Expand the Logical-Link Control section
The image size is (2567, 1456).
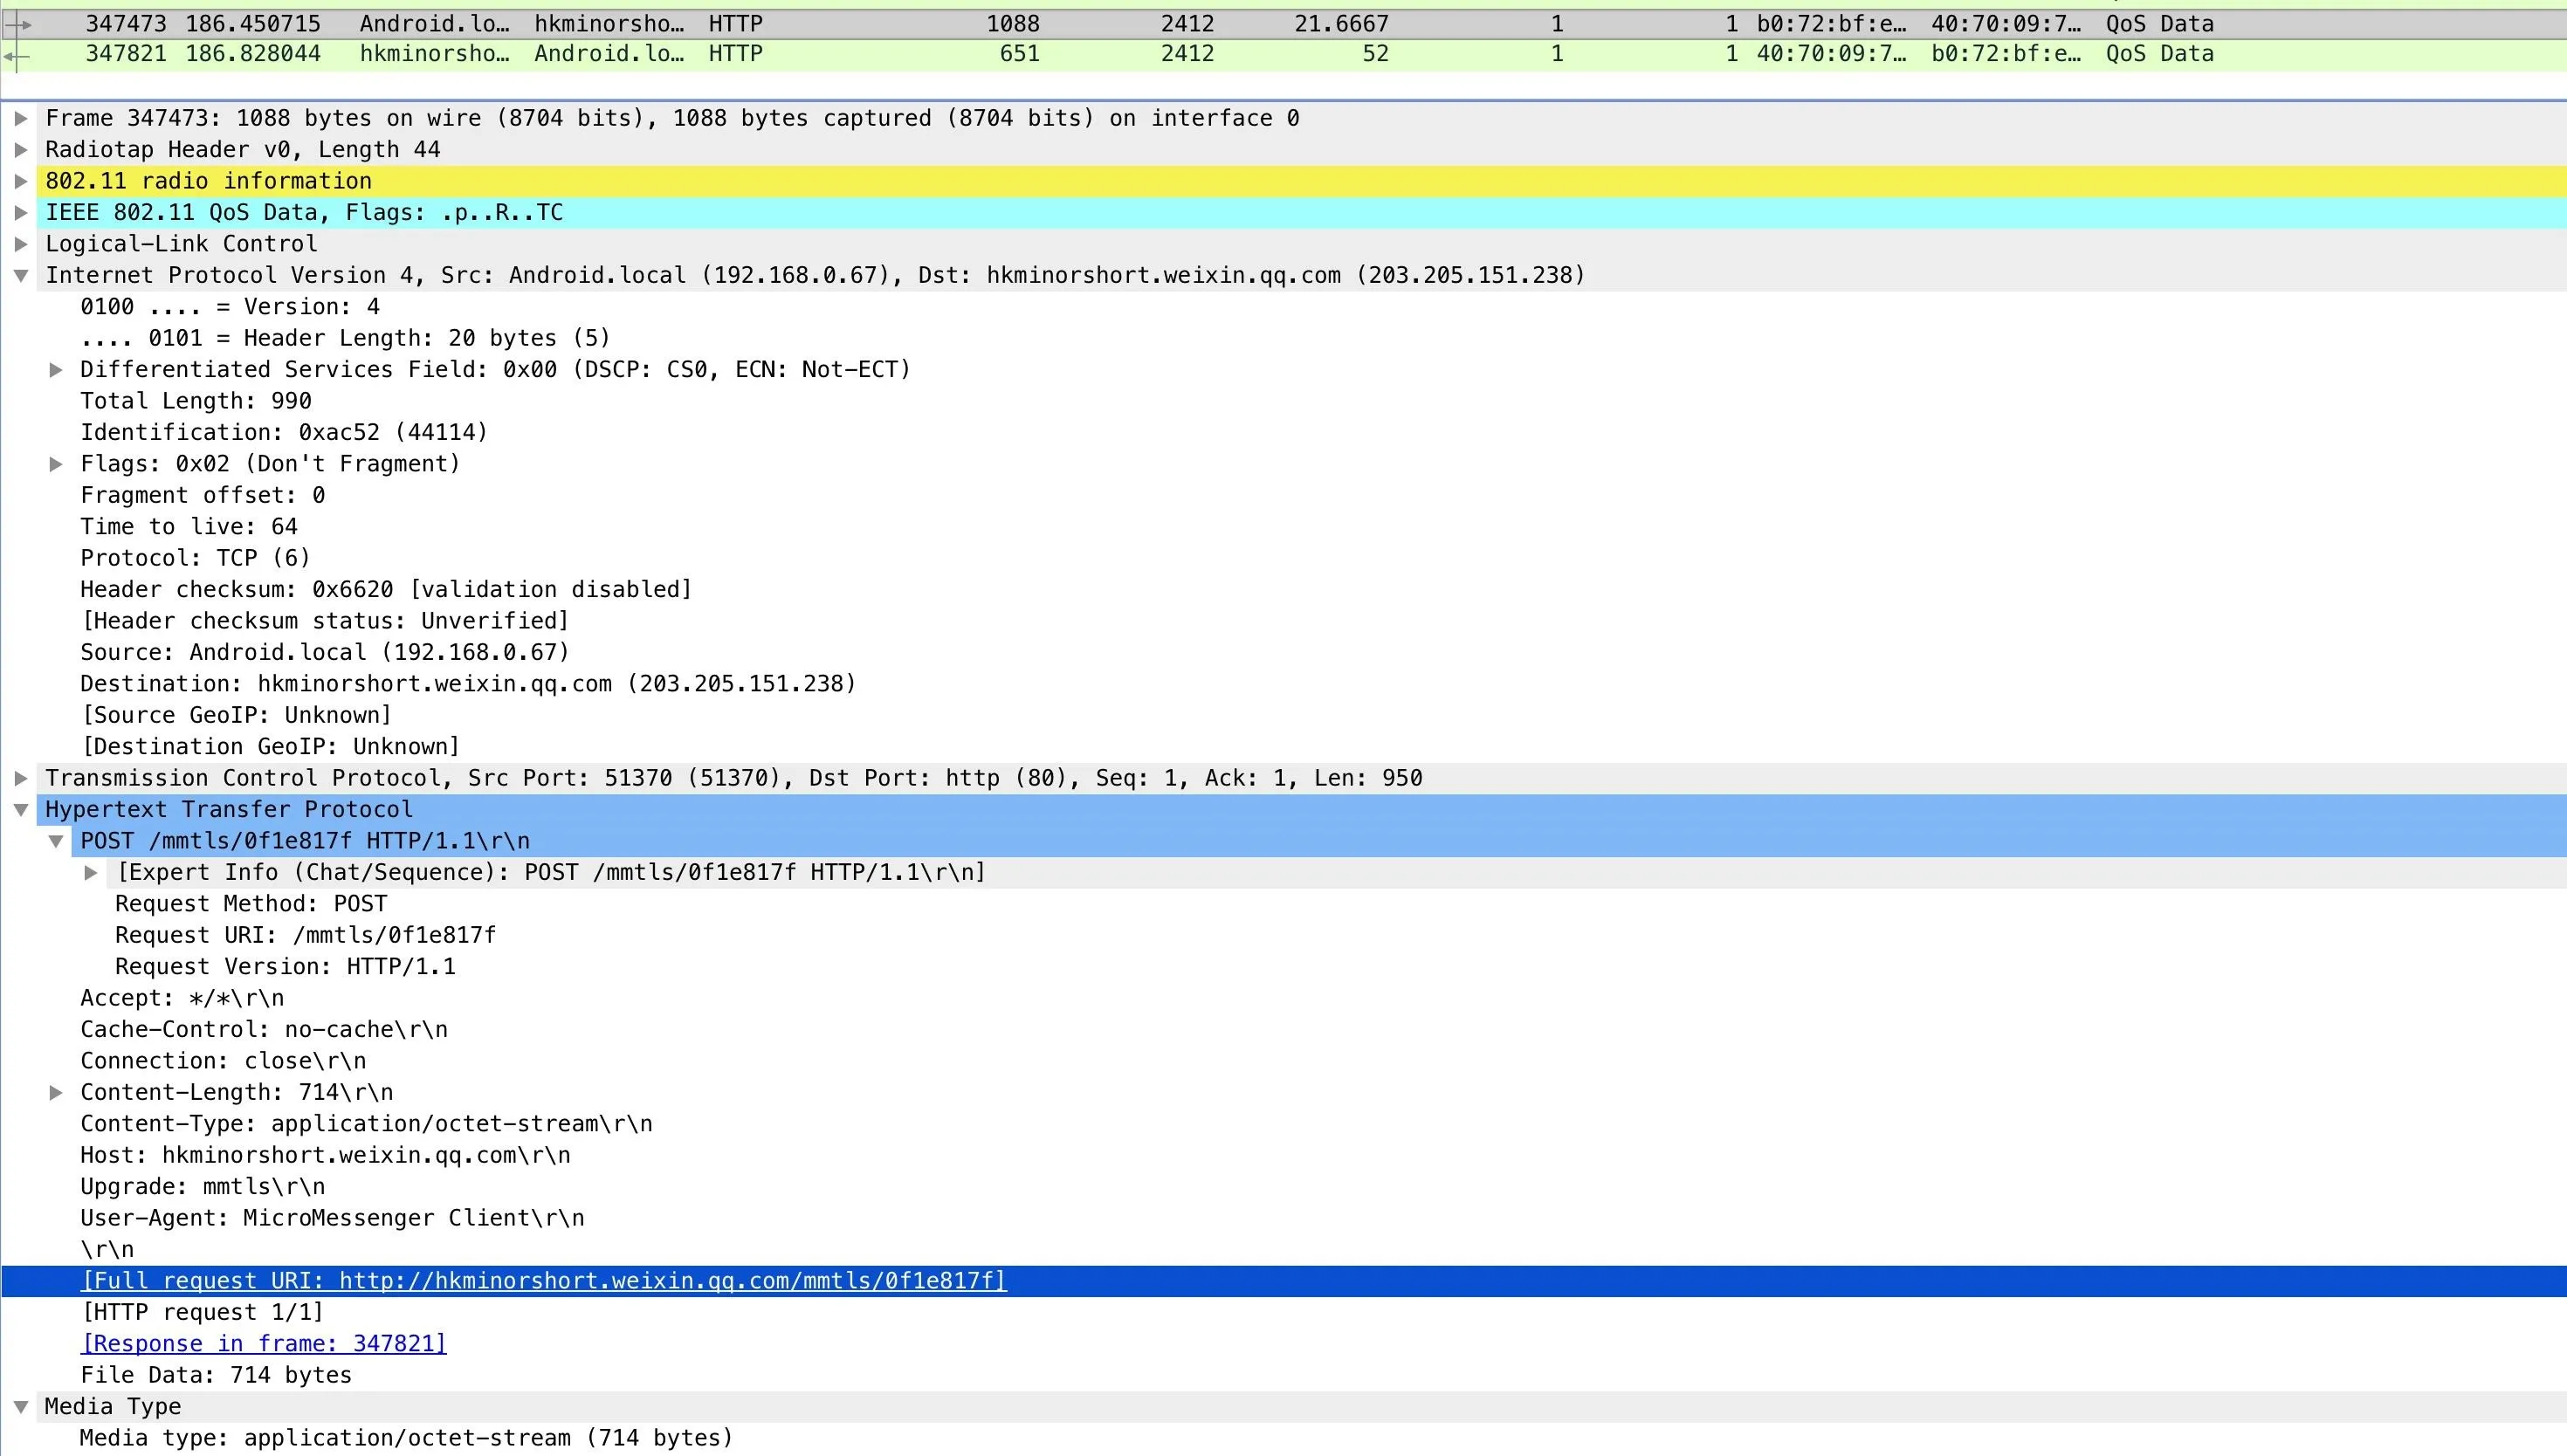20,244
